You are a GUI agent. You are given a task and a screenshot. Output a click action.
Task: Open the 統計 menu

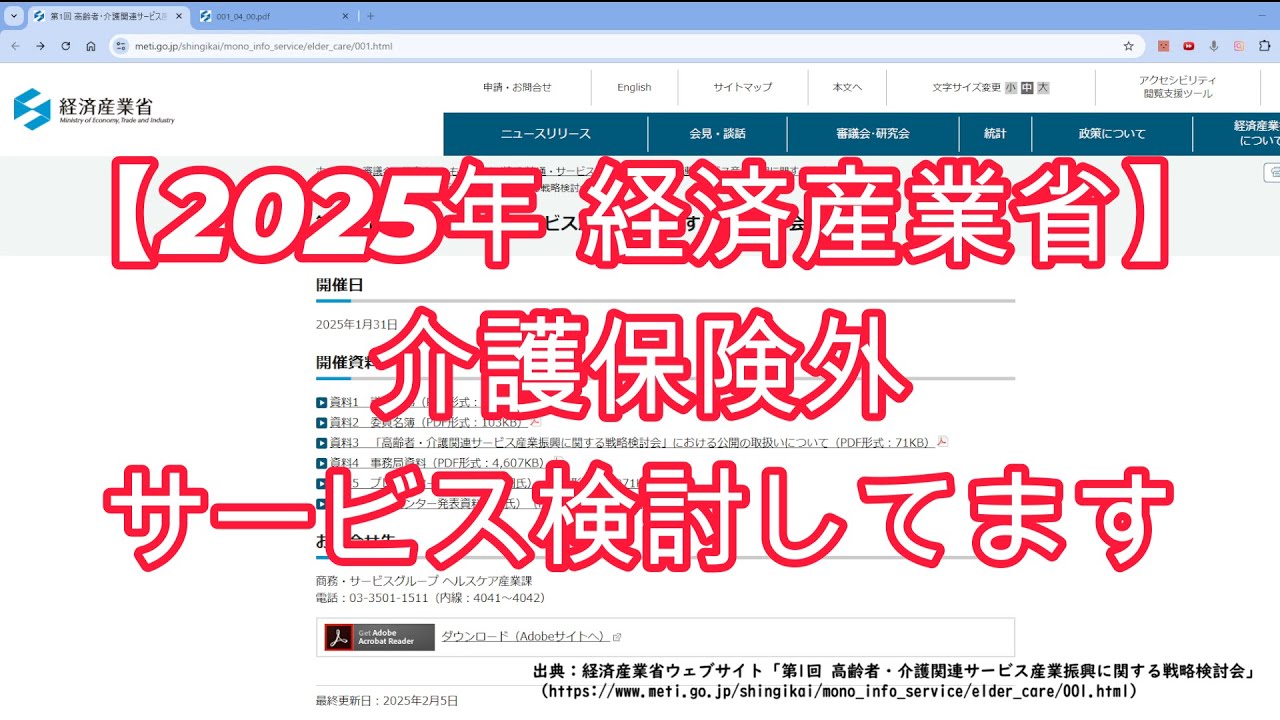click(995, 133)
